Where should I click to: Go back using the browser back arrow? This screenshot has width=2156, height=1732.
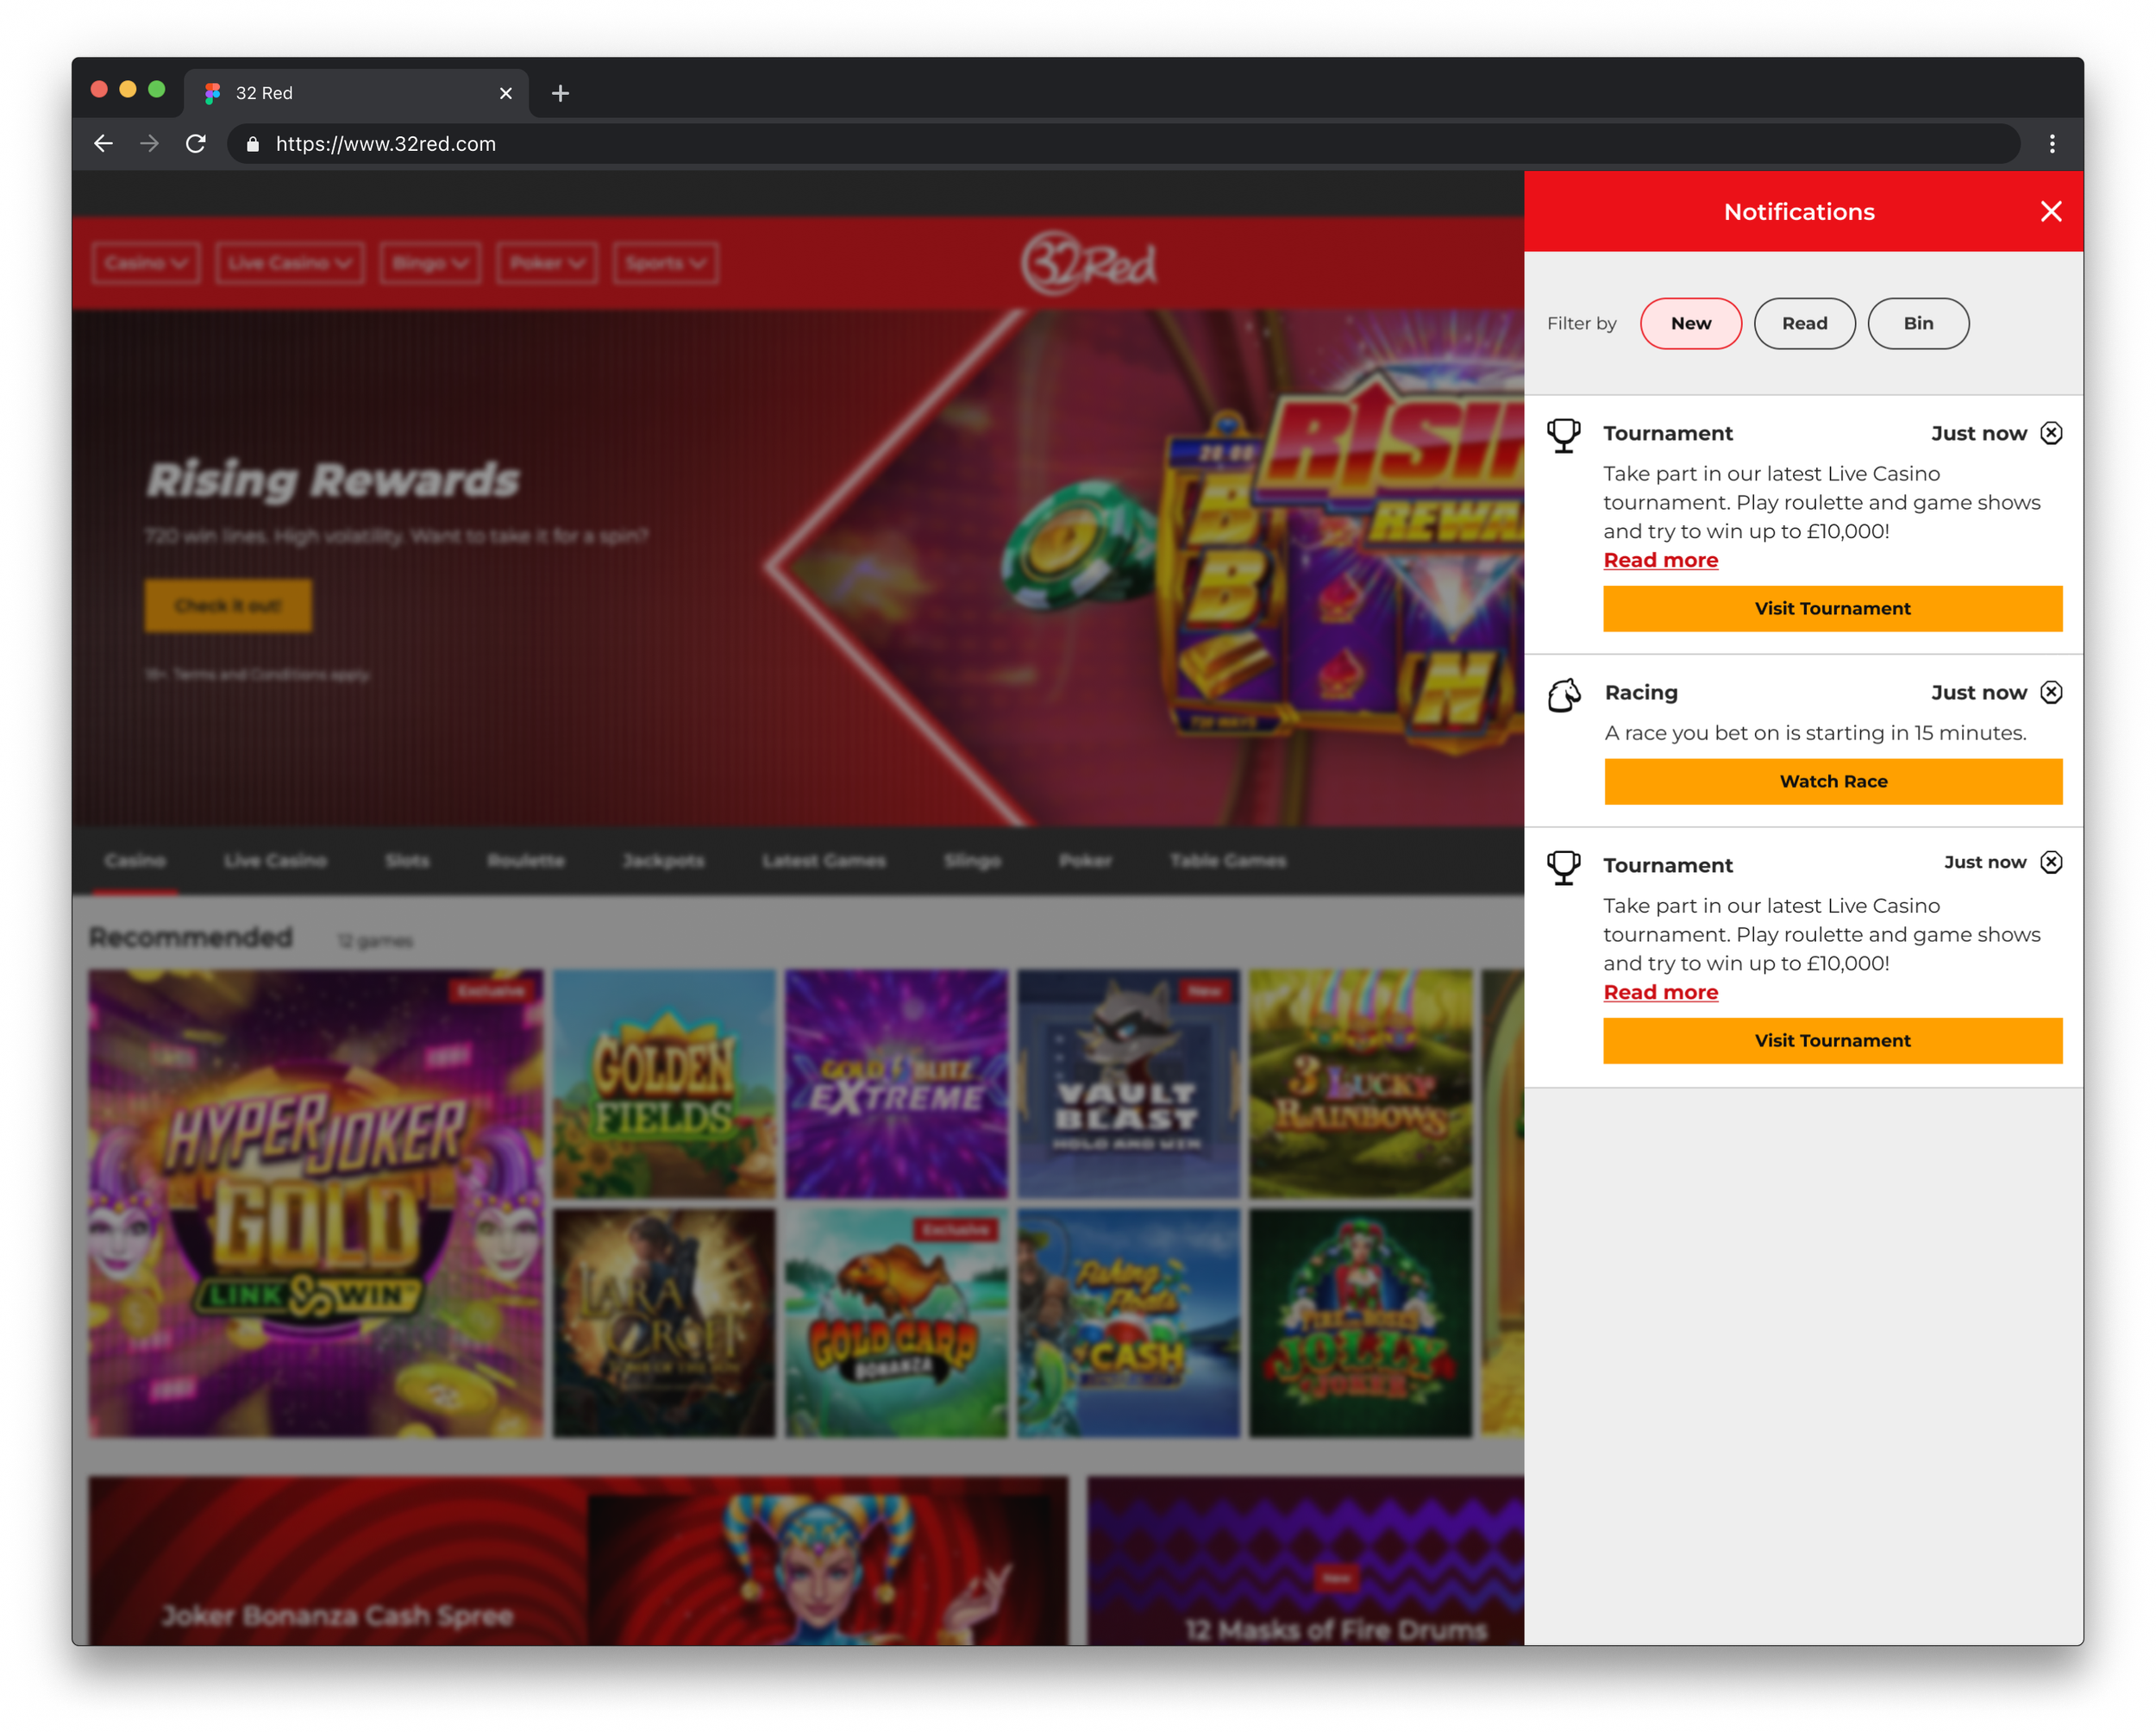[x=103, y=144]
